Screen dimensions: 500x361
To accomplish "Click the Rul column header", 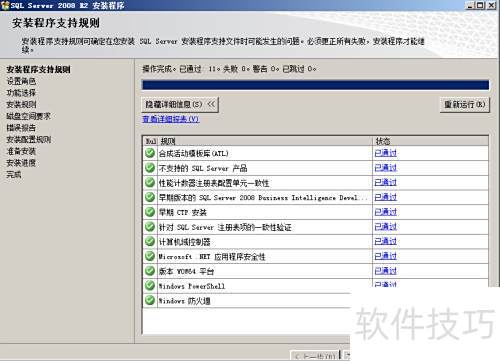I will tap(150, 141).
